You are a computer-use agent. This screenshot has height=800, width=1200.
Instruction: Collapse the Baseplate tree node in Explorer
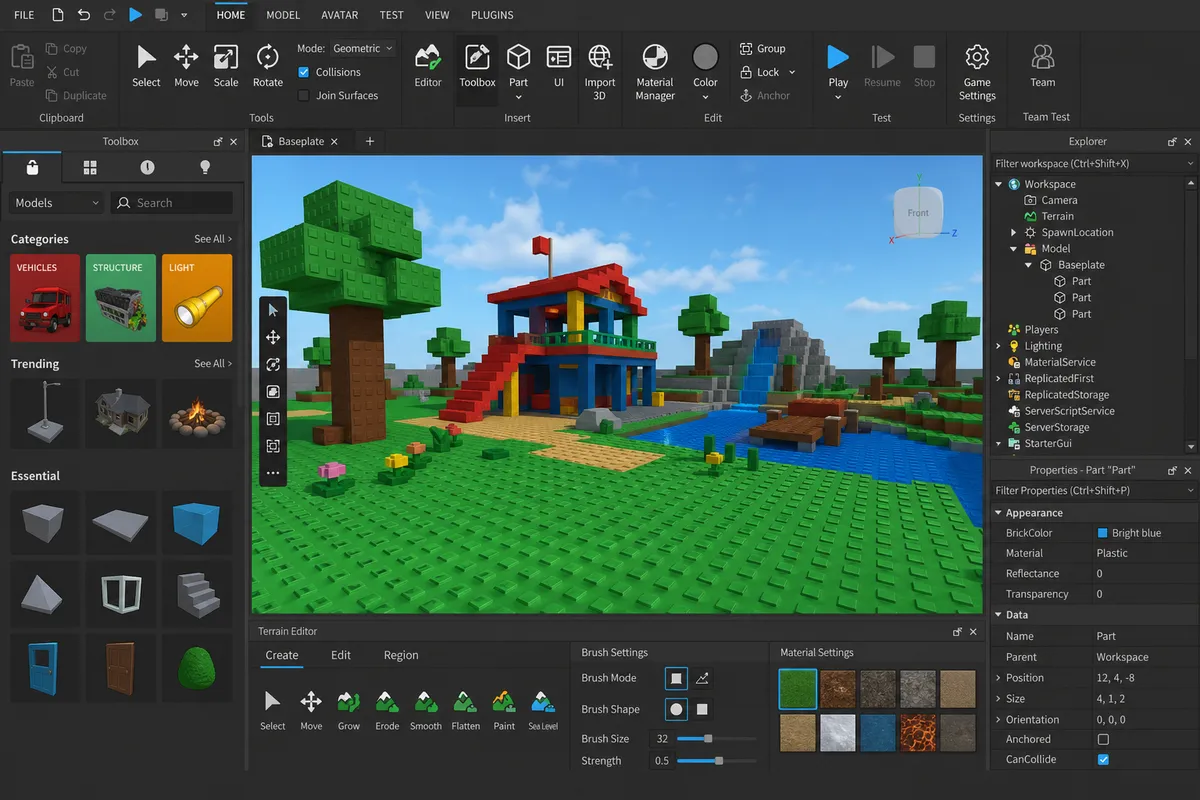[1029, 265]
